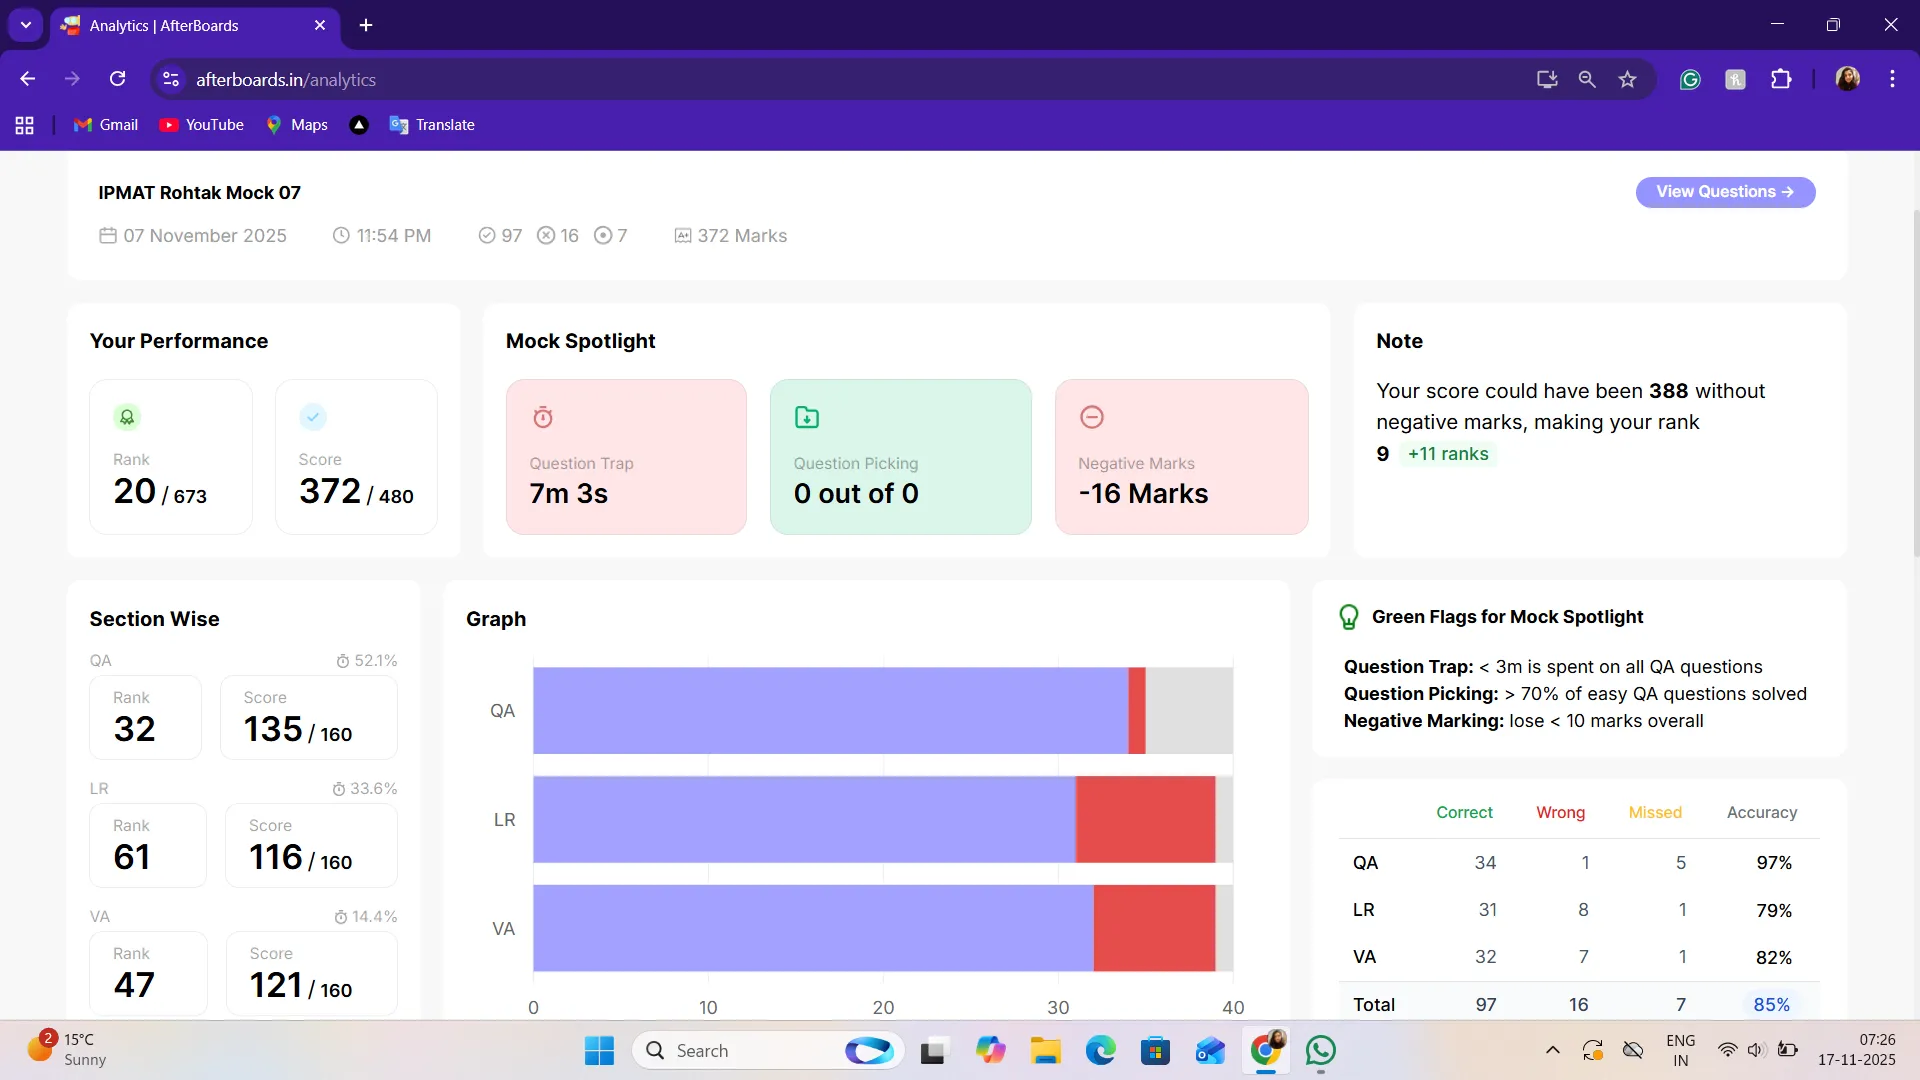This screenshot has width=1920, height=1080.
Task: Open the Gmail bookmark
Action: coord(106,125)
